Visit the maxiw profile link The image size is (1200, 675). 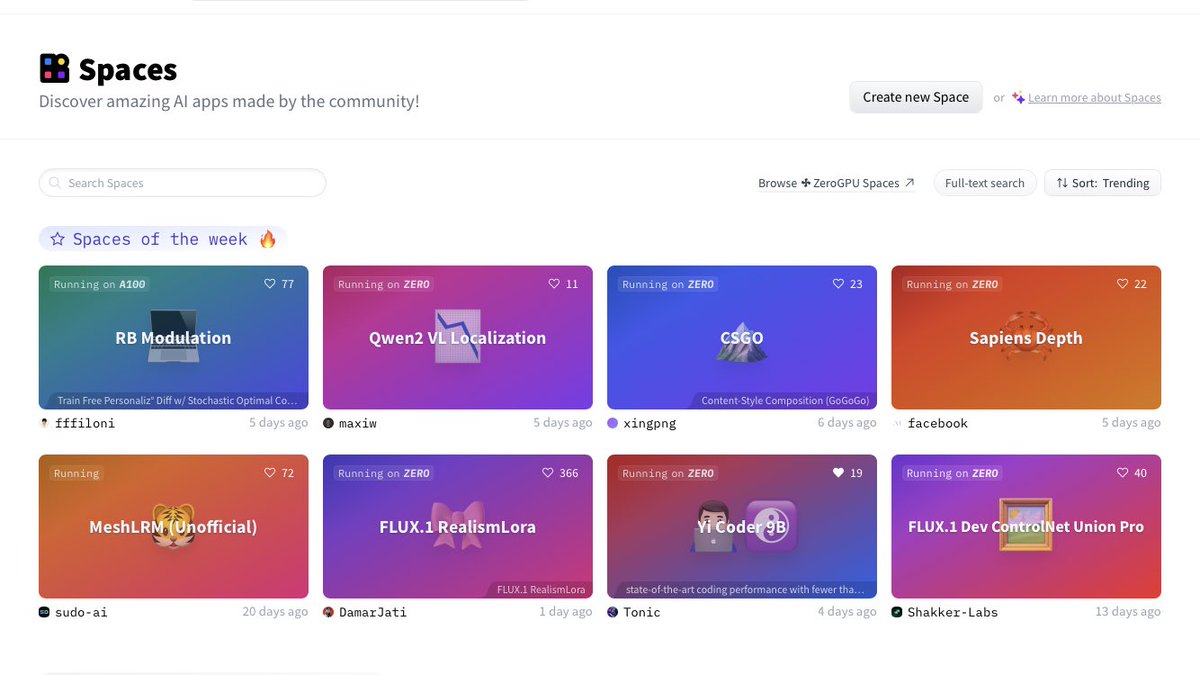click(x=358, y=423)
